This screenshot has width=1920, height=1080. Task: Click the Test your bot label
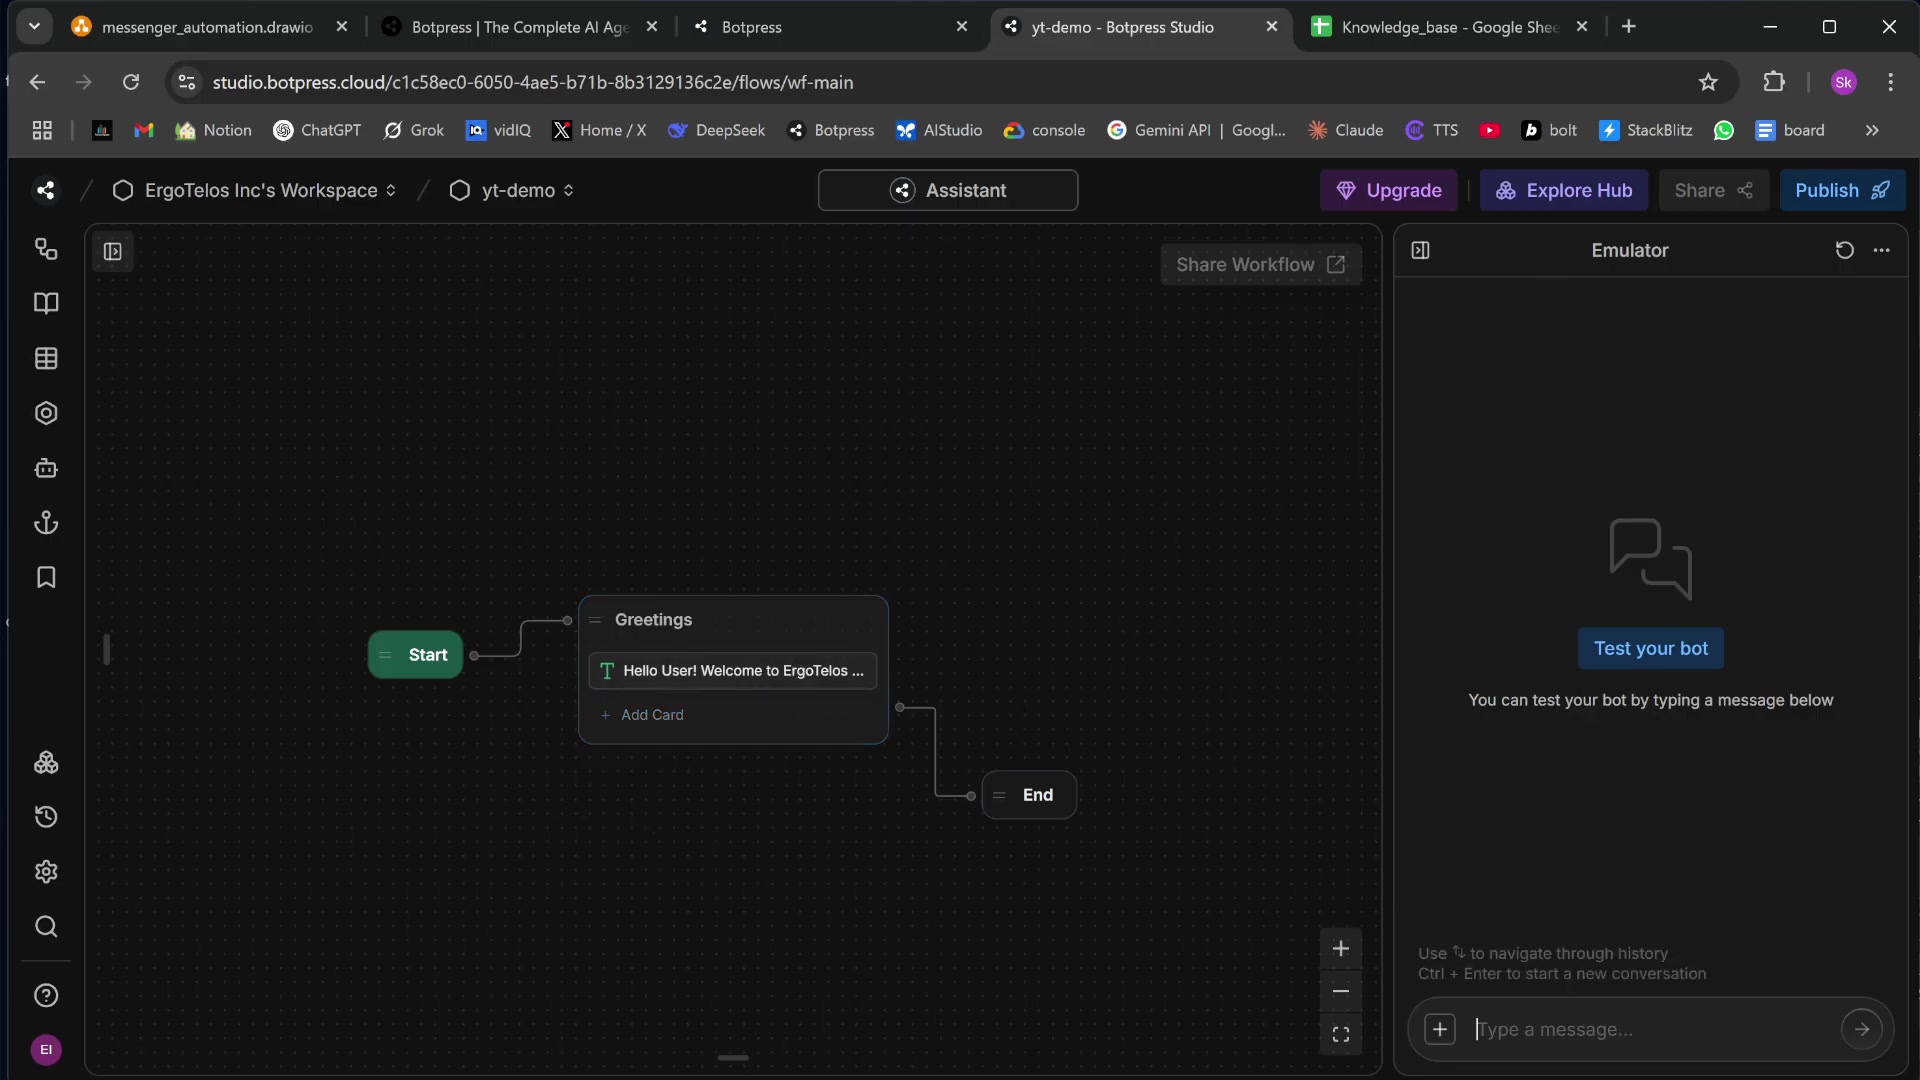point(1650,648)
